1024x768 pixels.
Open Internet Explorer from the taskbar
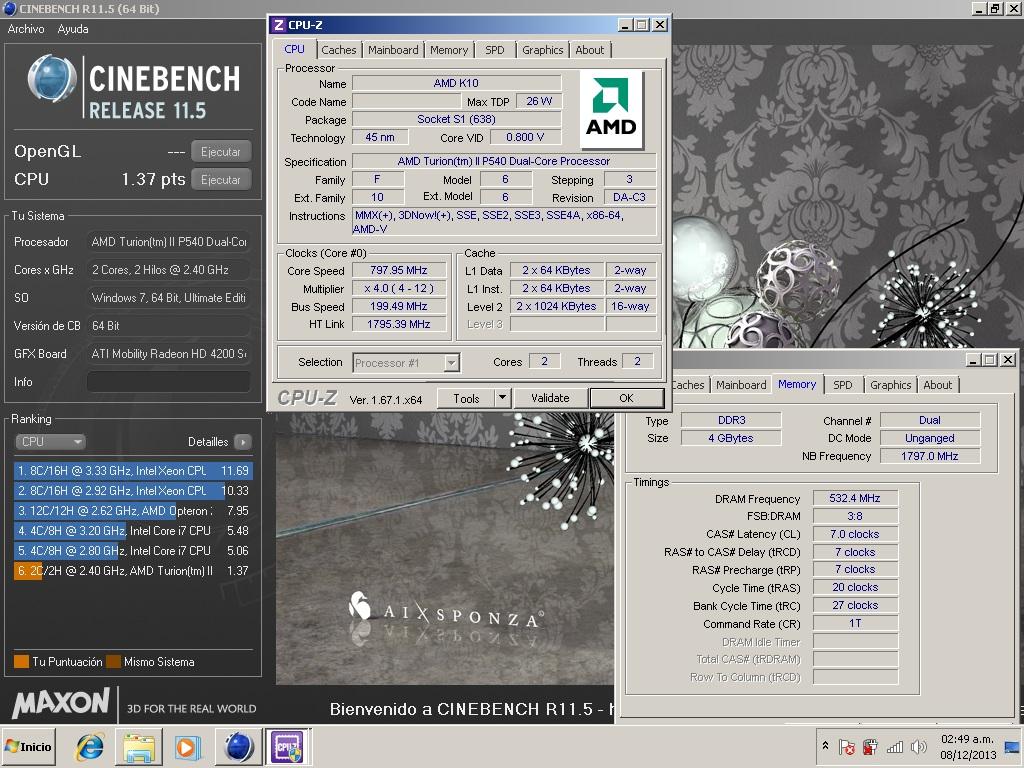(89, 747)
